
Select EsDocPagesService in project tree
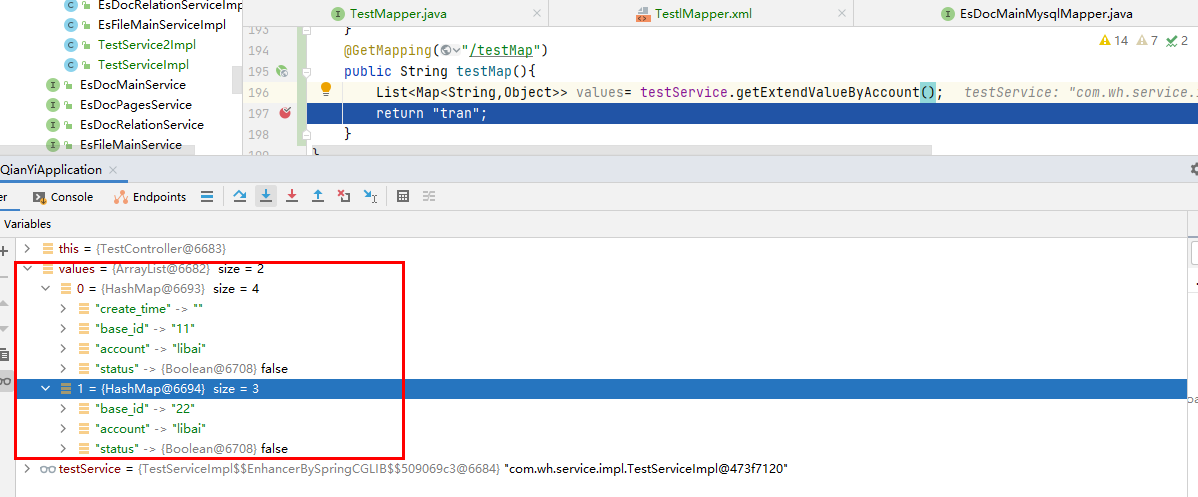pos(135,104)
